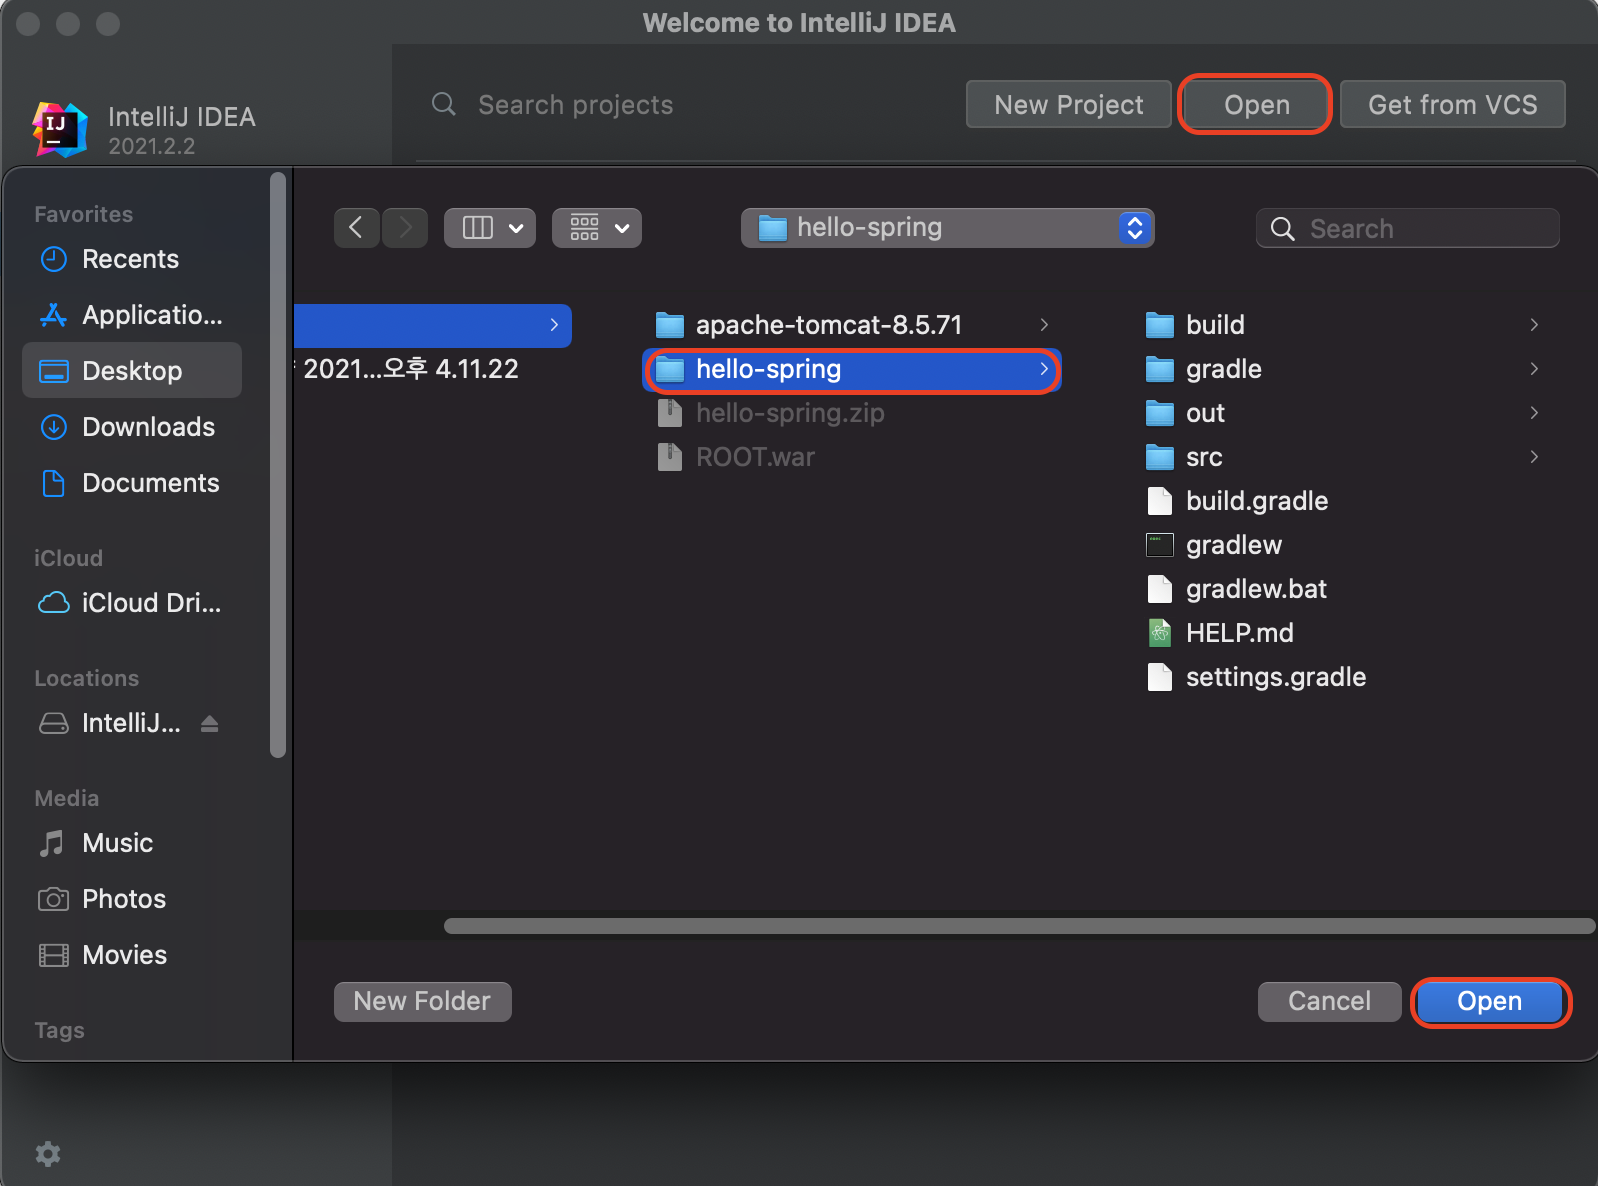Click the Music note icon in Media
Screen dimensions: 1598x1186
tap(52, 843)
